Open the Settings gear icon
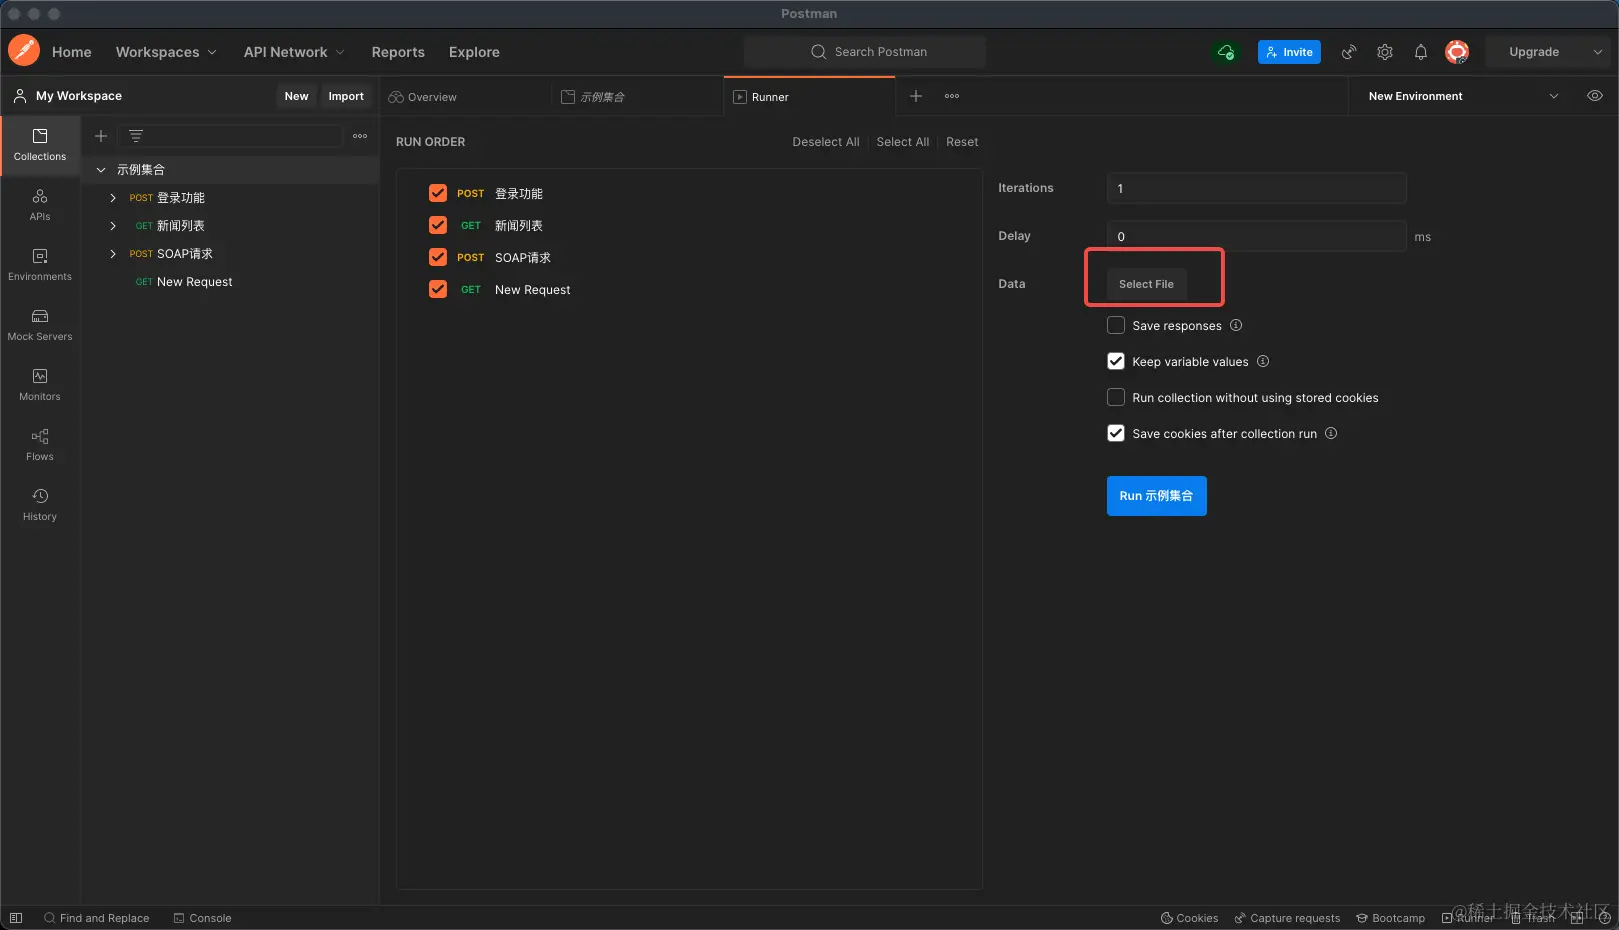The width and height of the screenshot is (1619, 930). pyautogui.click(x=1385, y=52)
